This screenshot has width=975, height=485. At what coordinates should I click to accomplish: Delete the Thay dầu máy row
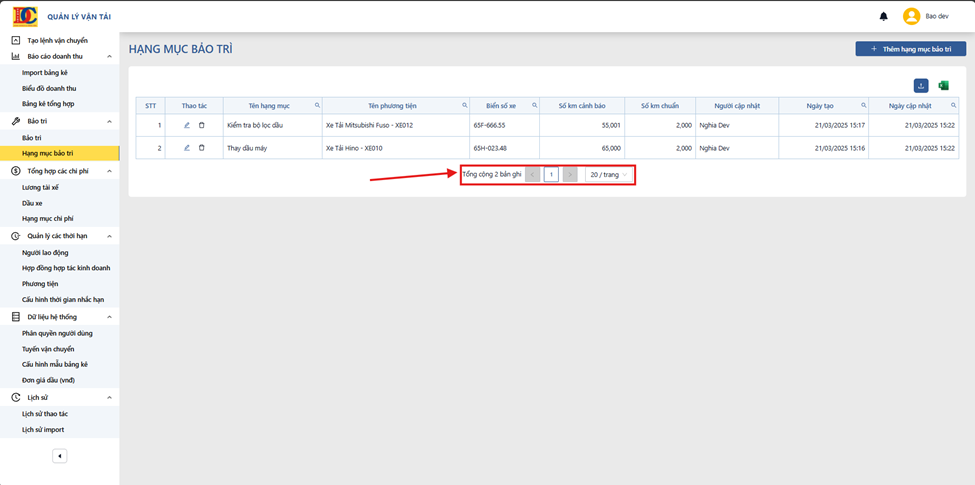(201, 148)
